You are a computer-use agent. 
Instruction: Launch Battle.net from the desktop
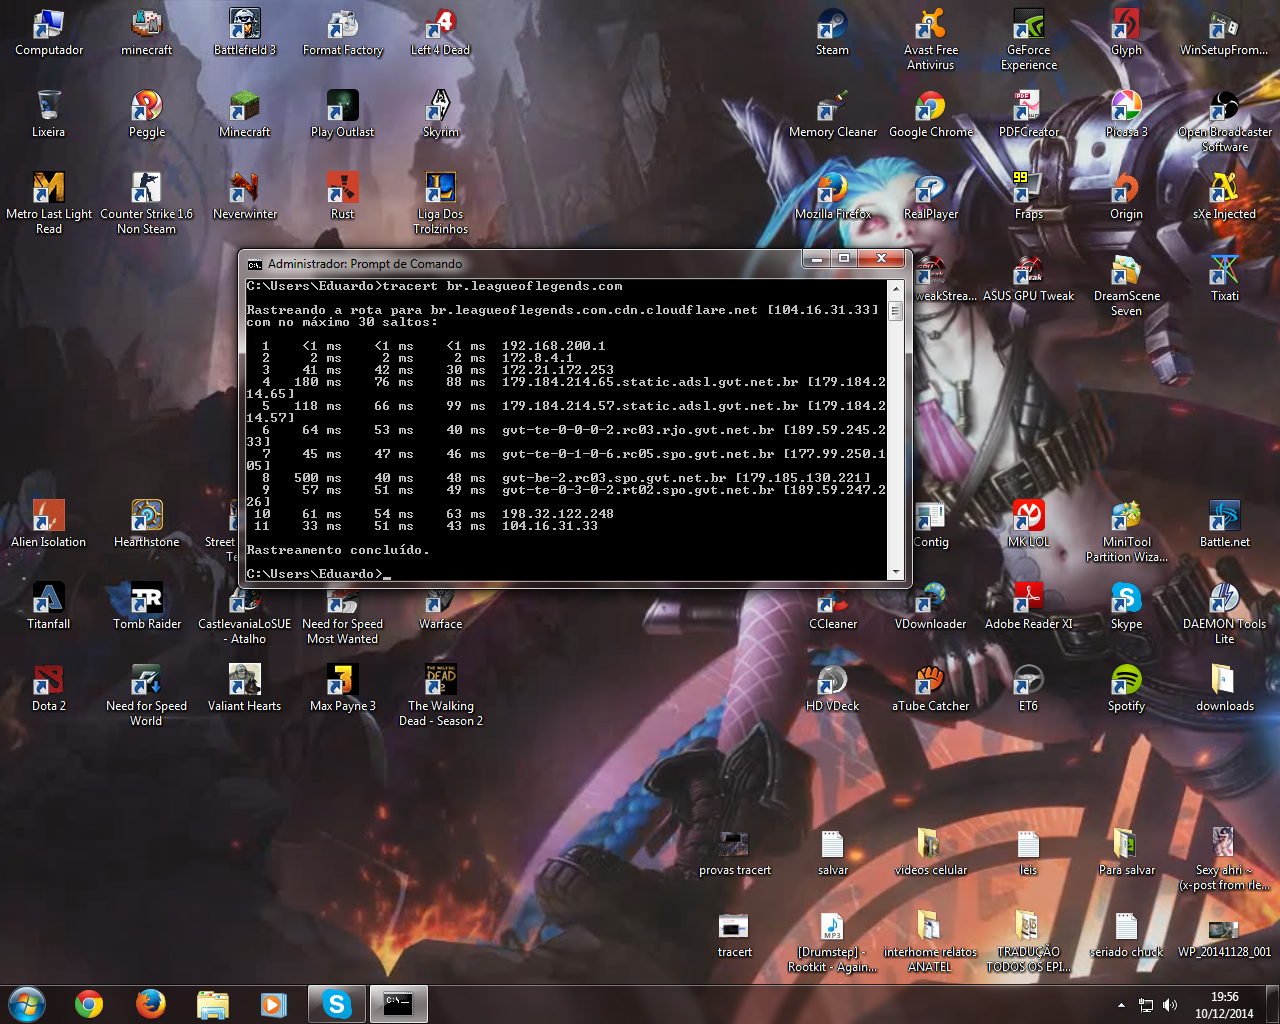pos(1225,525)
